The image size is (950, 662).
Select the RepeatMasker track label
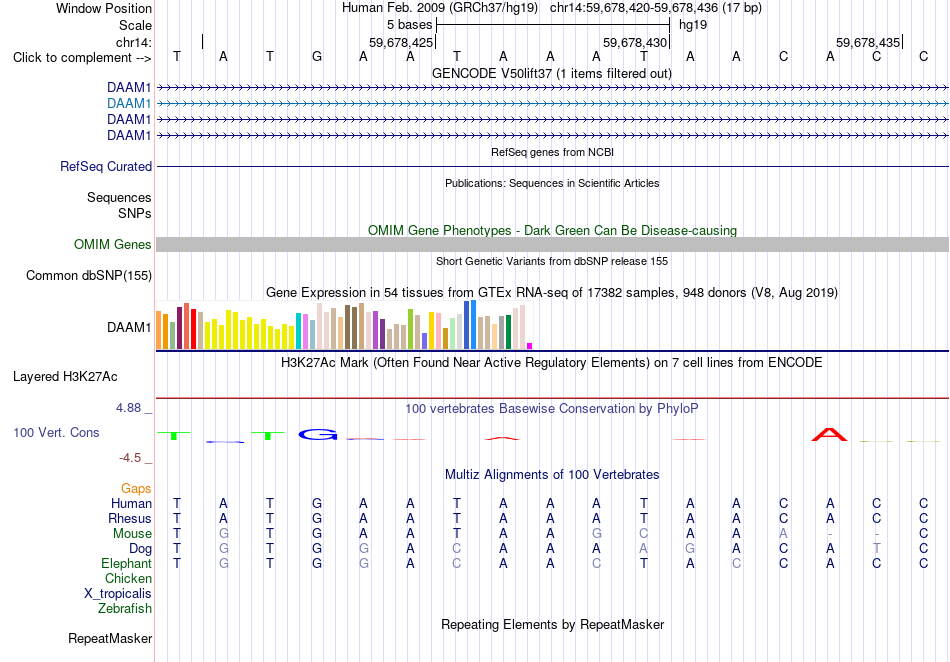(110, 638)
